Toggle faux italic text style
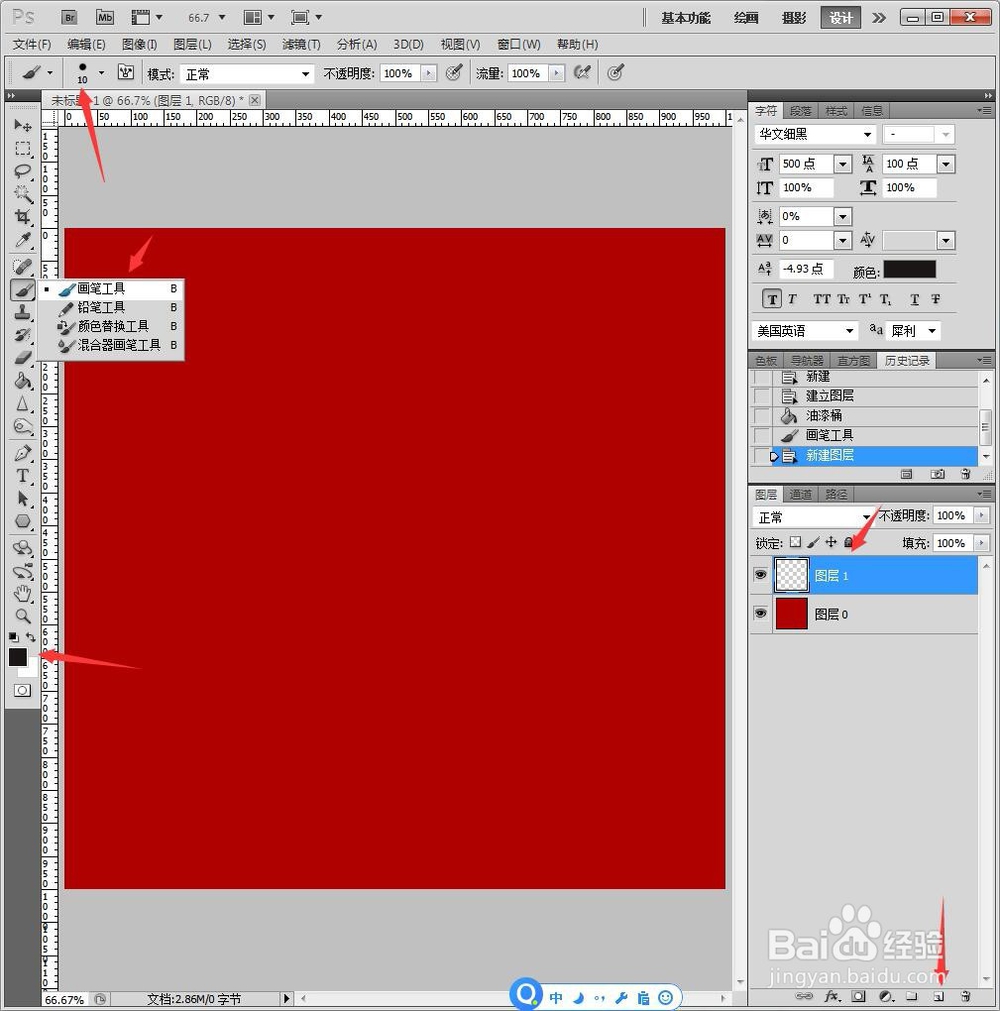1000x1011 pixels. coord(792,299)
